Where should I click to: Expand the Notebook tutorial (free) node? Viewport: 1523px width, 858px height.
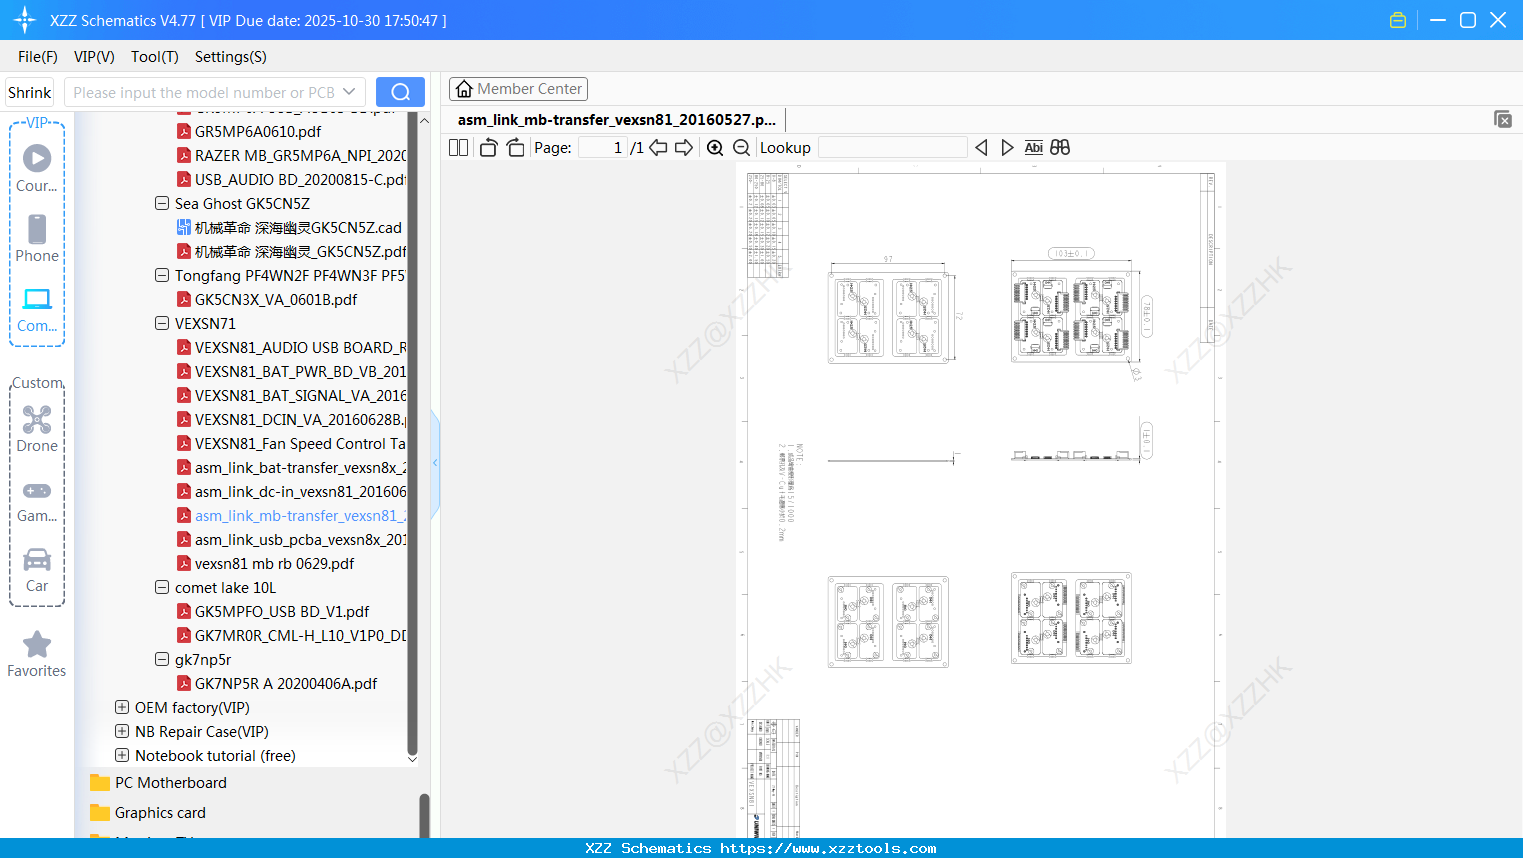pyautogui.click(x=122, y=755)
